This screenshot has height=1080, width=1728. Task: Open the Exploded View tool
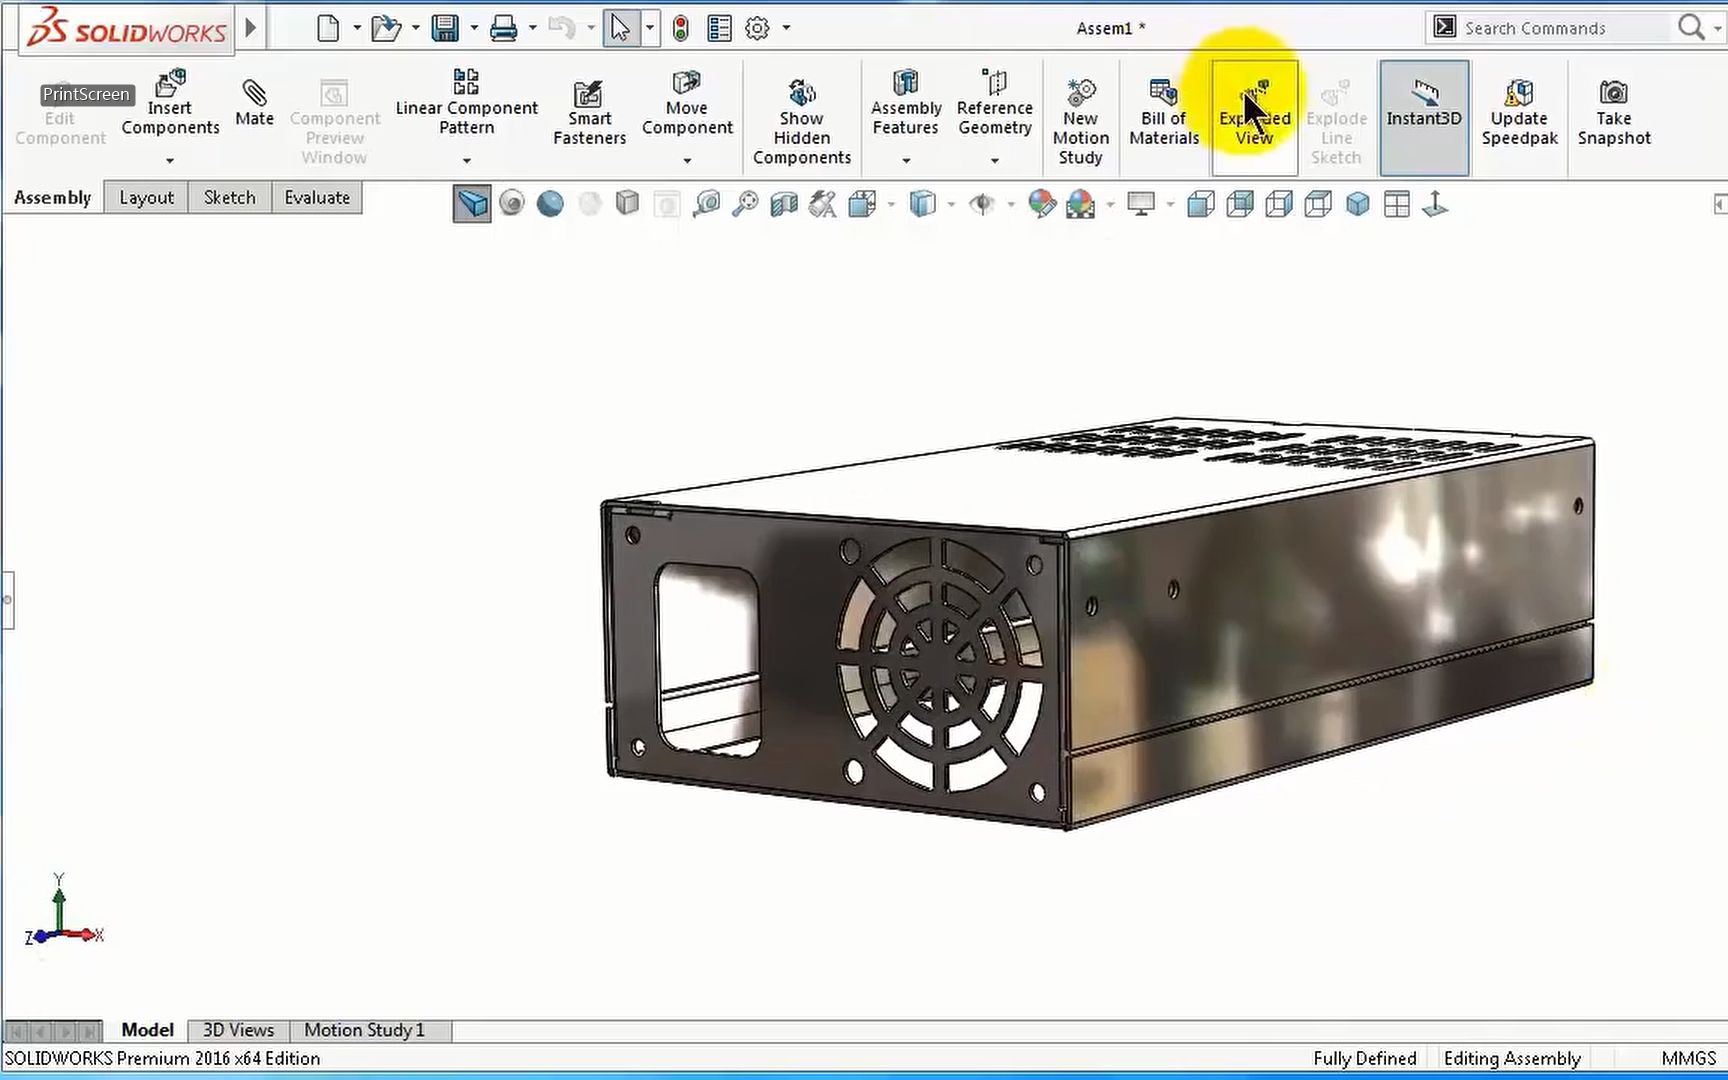(1254, 110)
